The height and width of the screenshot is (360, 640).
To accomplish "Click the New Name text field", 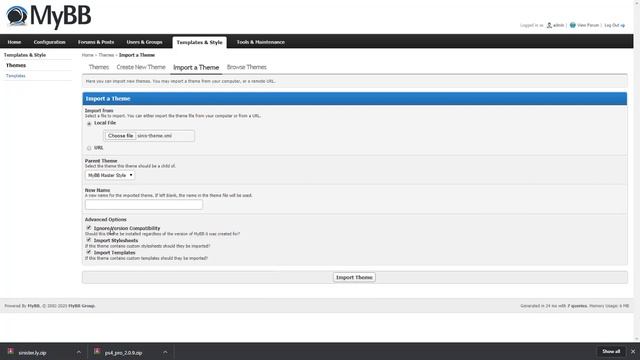I will pyautogui.click(x=144, y=204).
